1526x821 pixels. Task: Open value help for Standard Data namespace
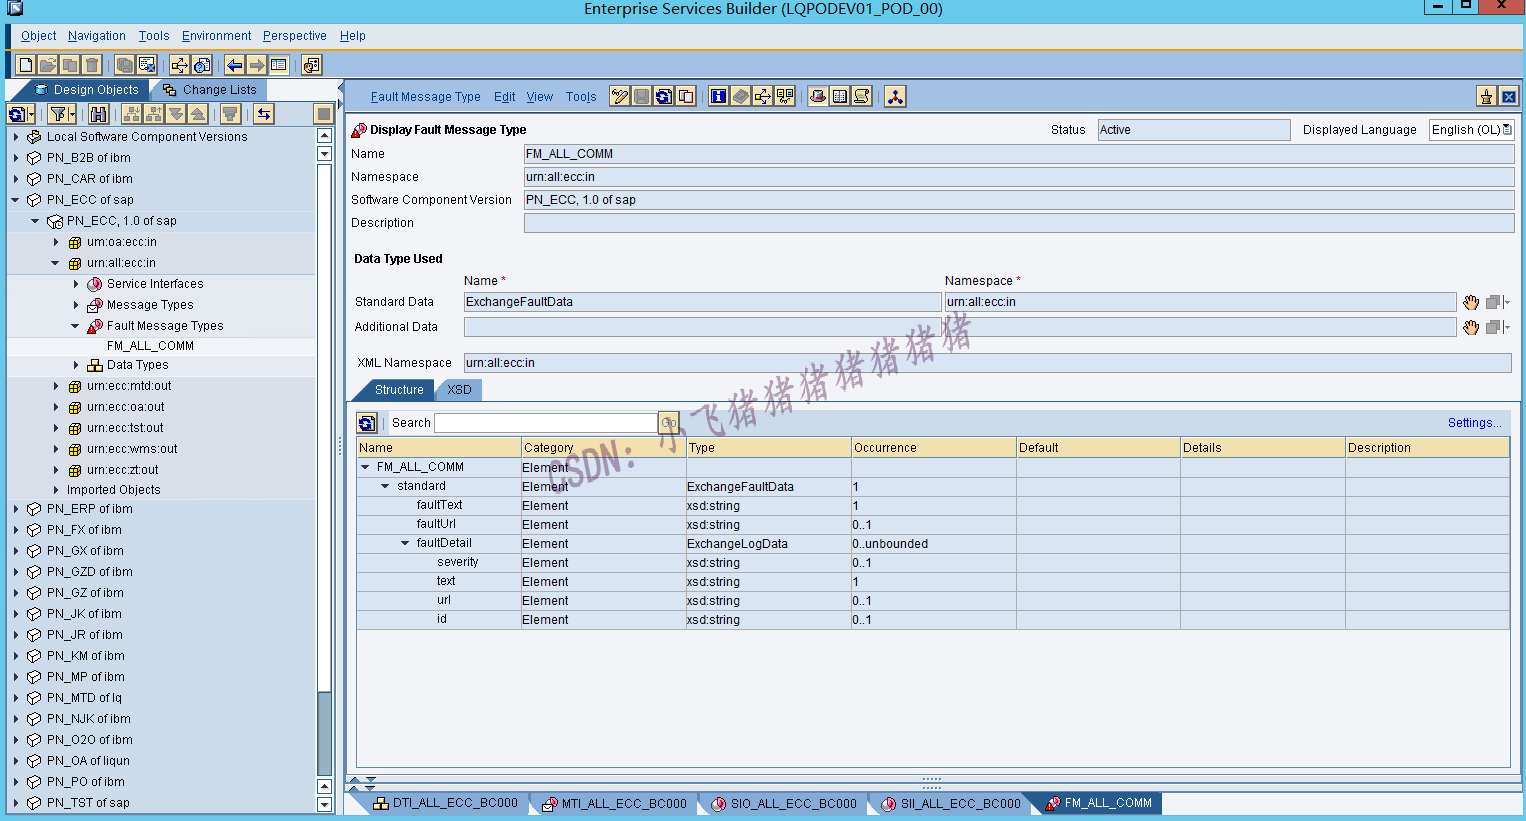(x=1470, y=301)
